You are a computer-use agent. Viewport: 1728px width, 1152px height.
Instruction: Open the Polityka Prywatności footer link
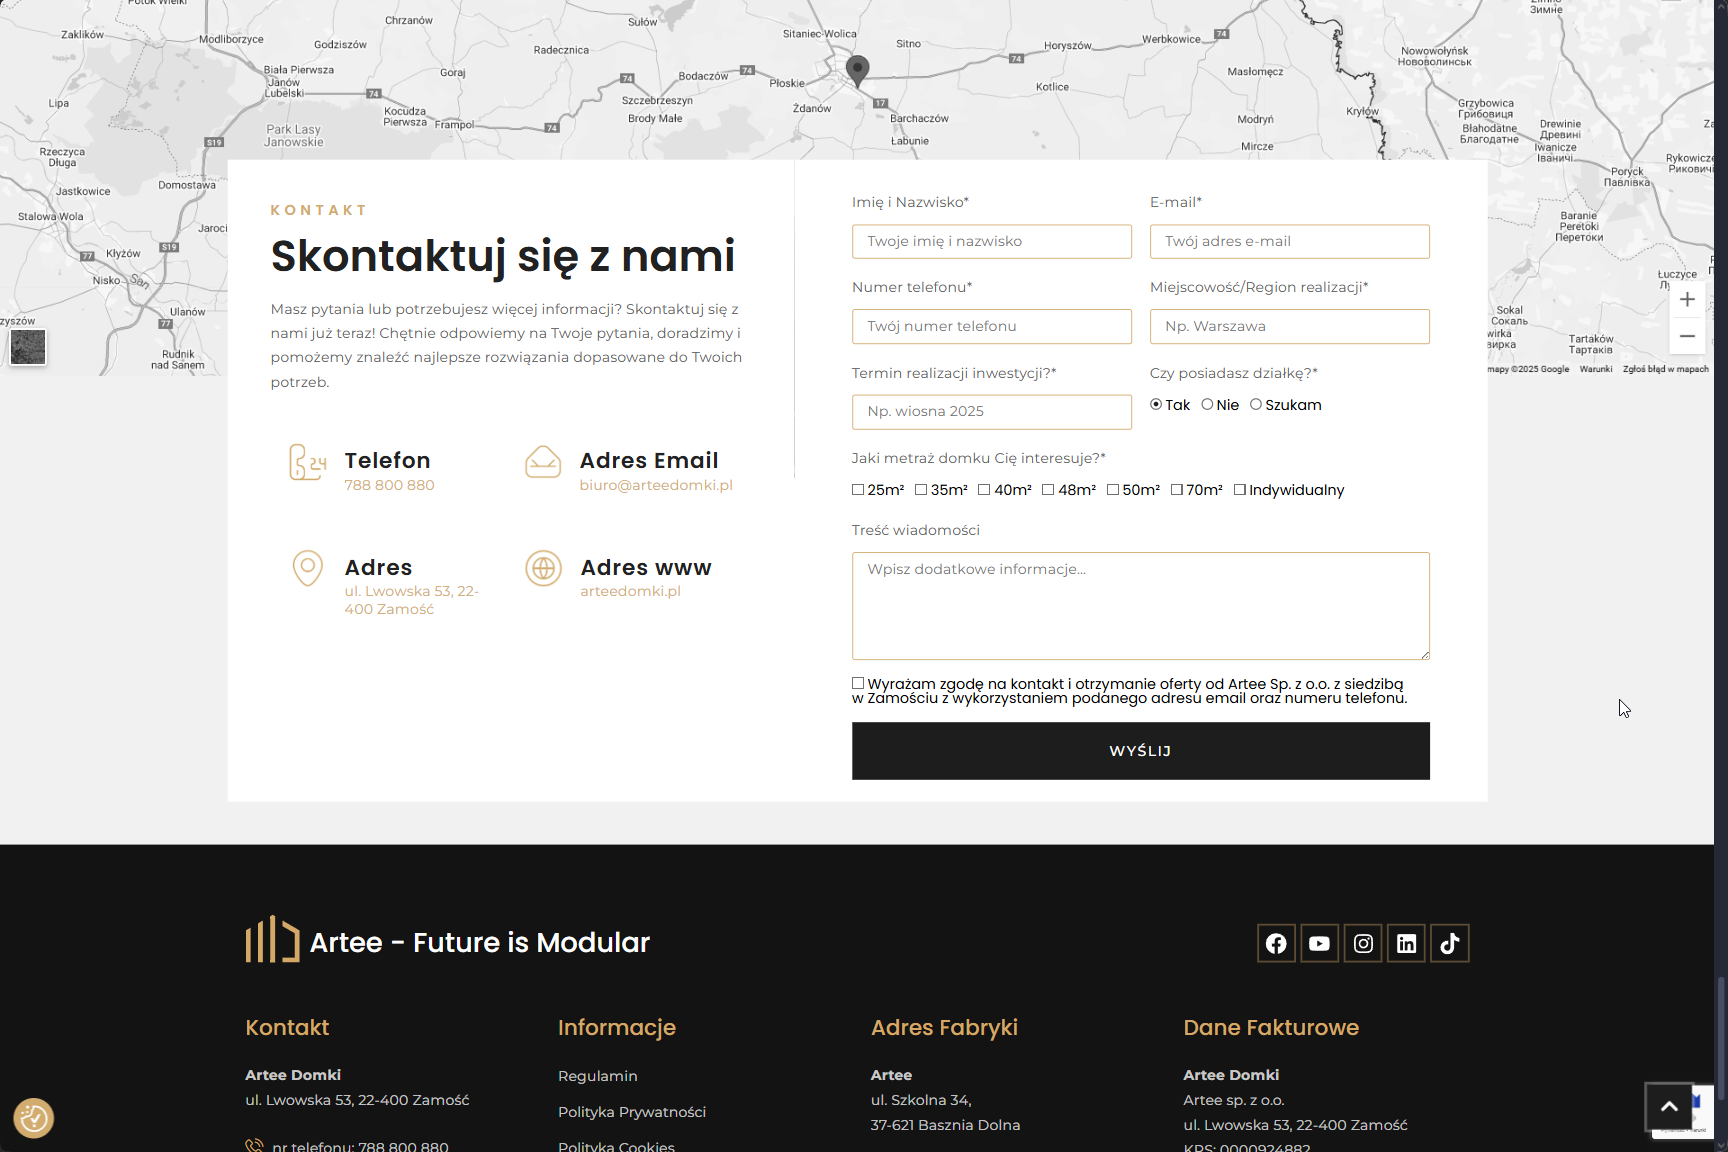click(x=632, y=1112)
